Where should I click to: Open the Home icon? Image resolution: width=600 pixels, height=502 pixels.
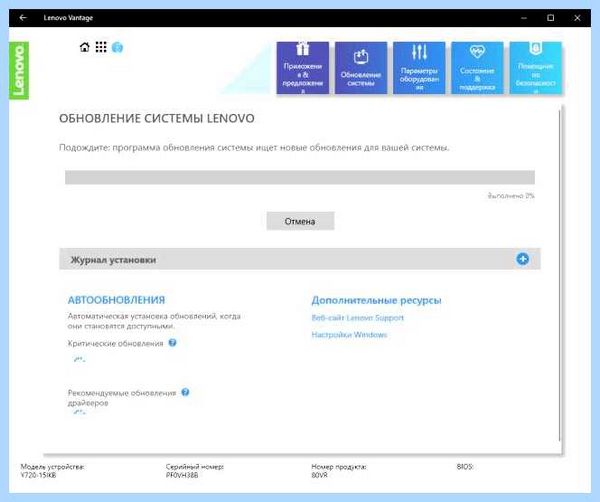85,47
